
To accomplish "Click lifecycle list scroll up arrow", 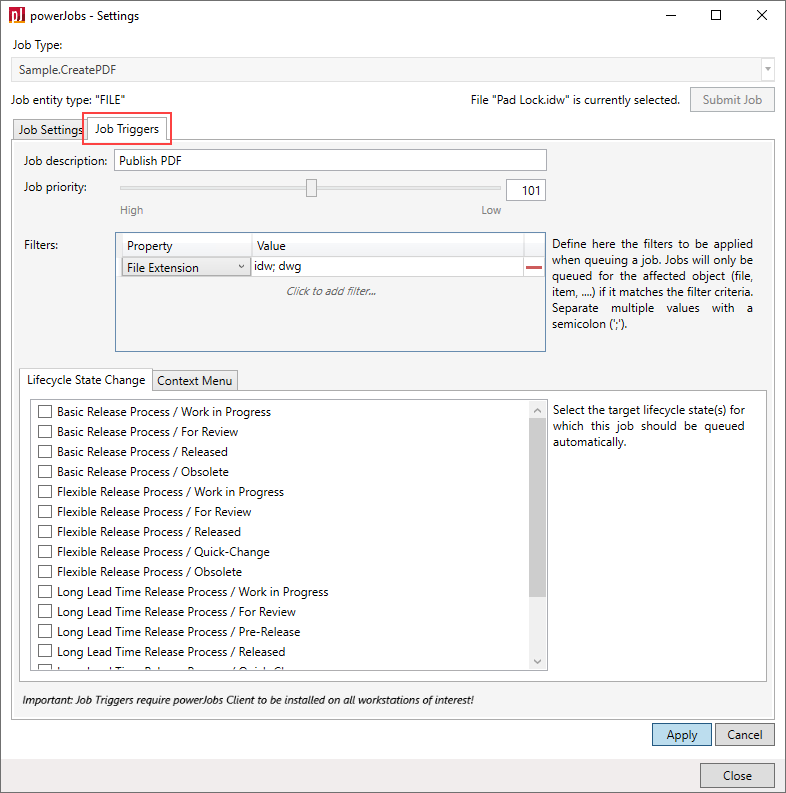I will pos(537,410).
